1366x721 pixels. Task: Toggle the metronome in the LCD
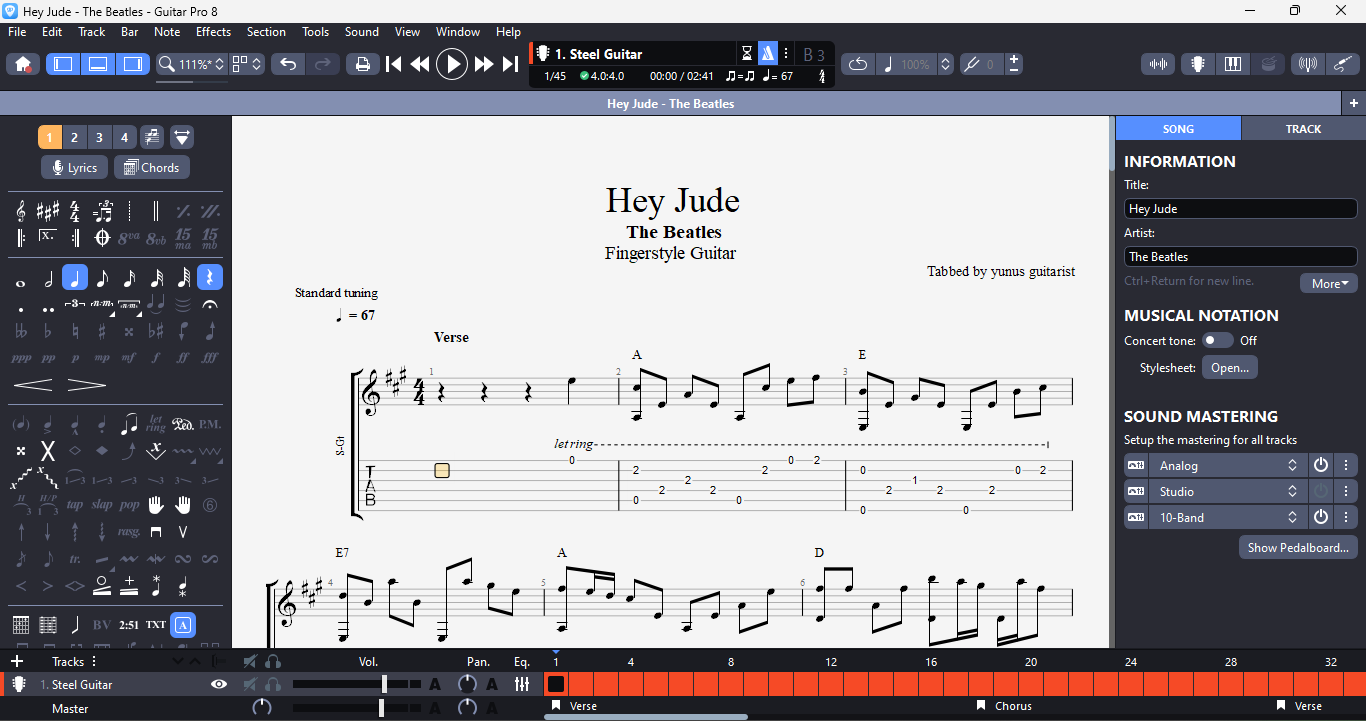[768, 54]
